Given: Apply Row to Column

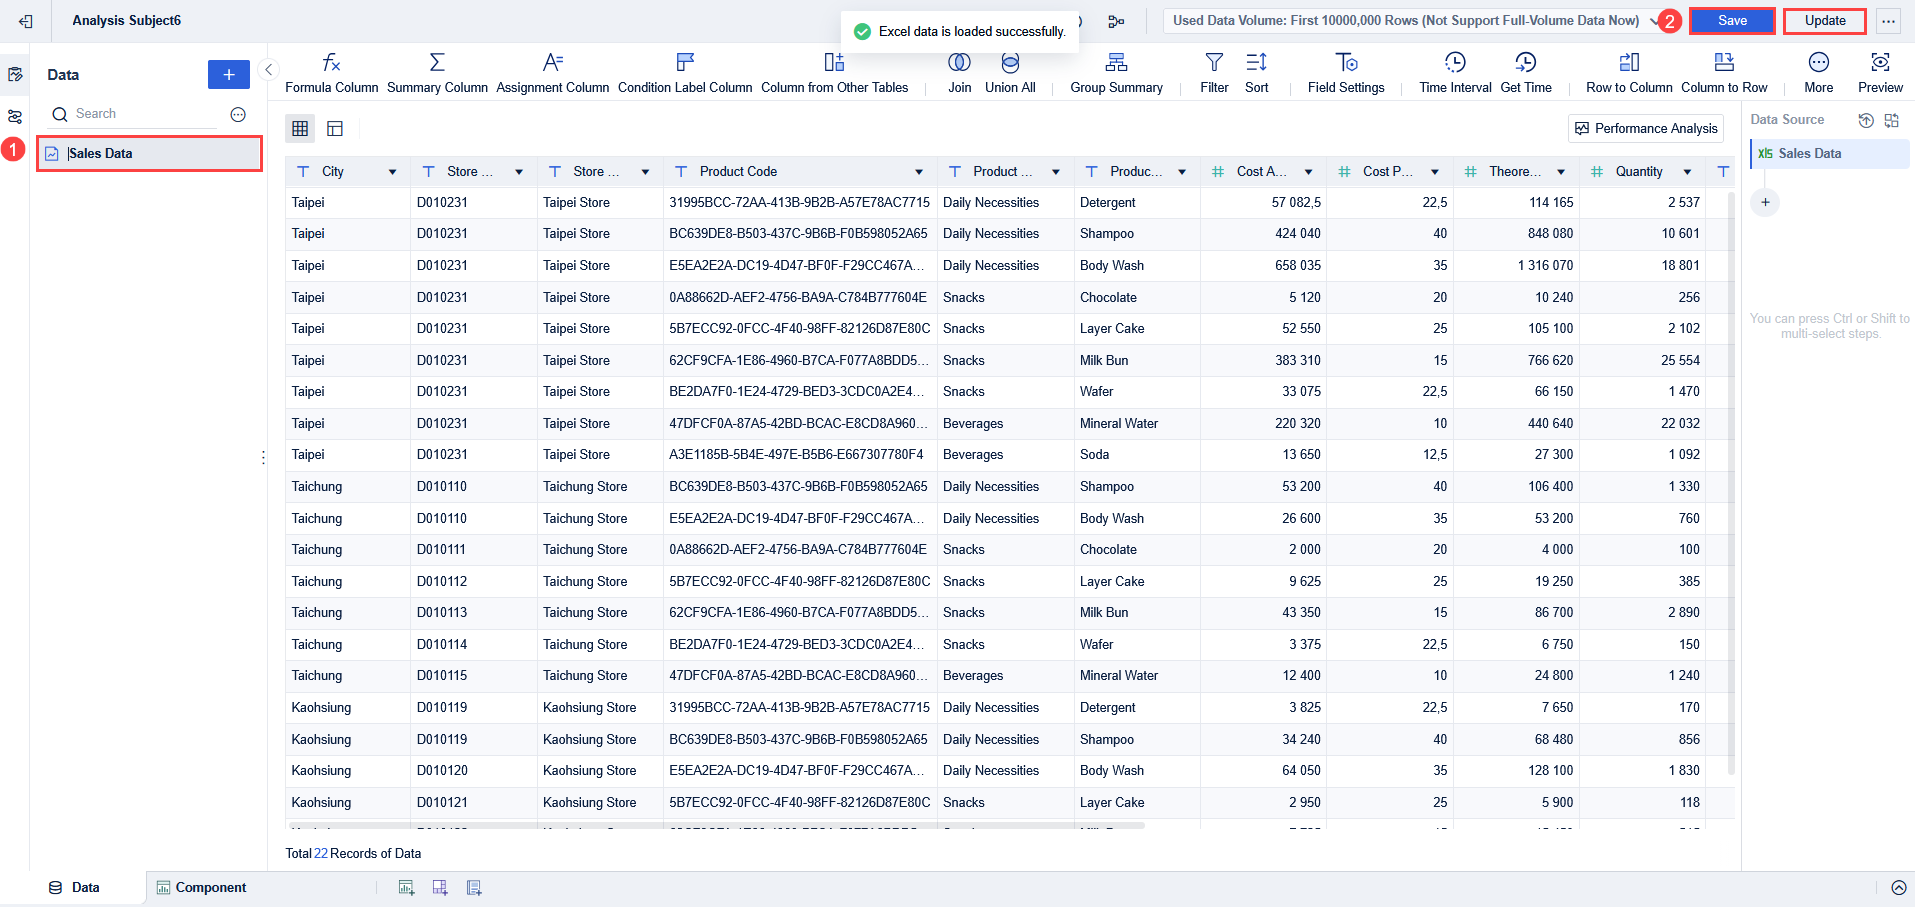Looking at the screenshot, I should [1629, 74].
